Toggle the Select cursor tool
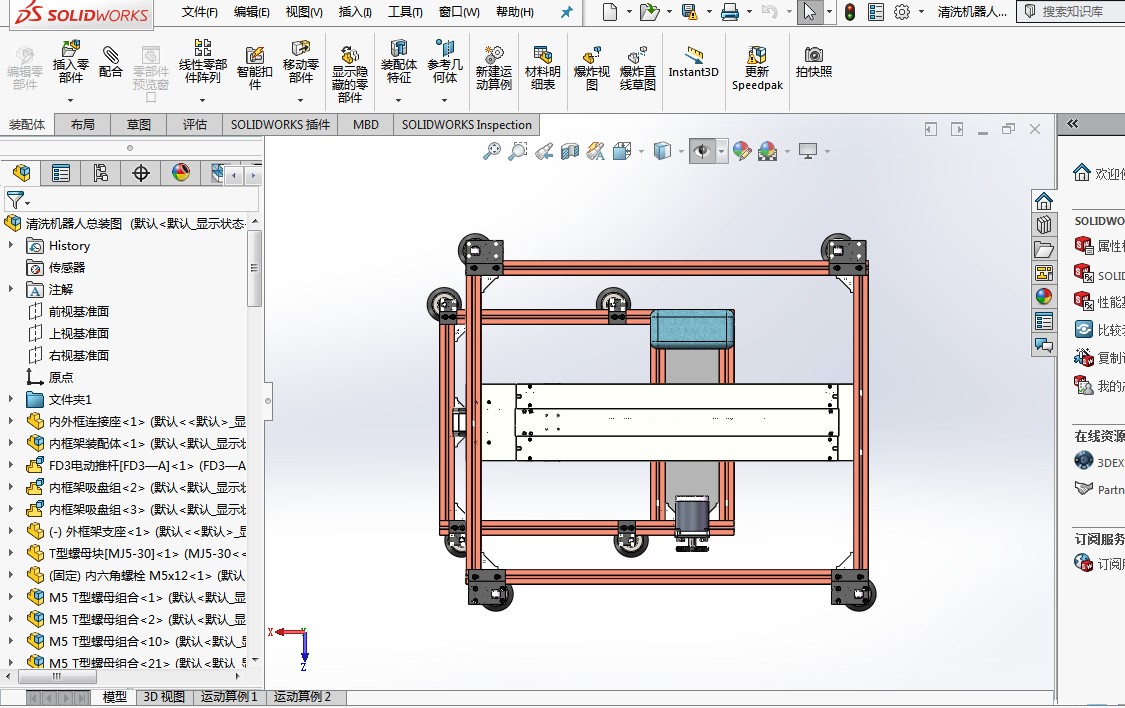Image resolution: width=1125 pixels, height=708 pixels. tap(810, 11)
